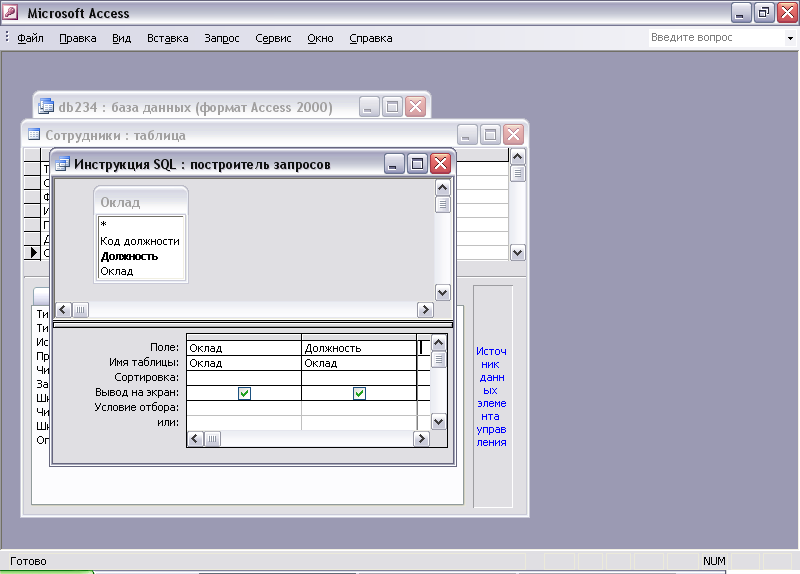The height and width of the screenshot is (574, 800).
Task: Click scroll up arrow in Сотрудники table window
Action: [517, 156]
